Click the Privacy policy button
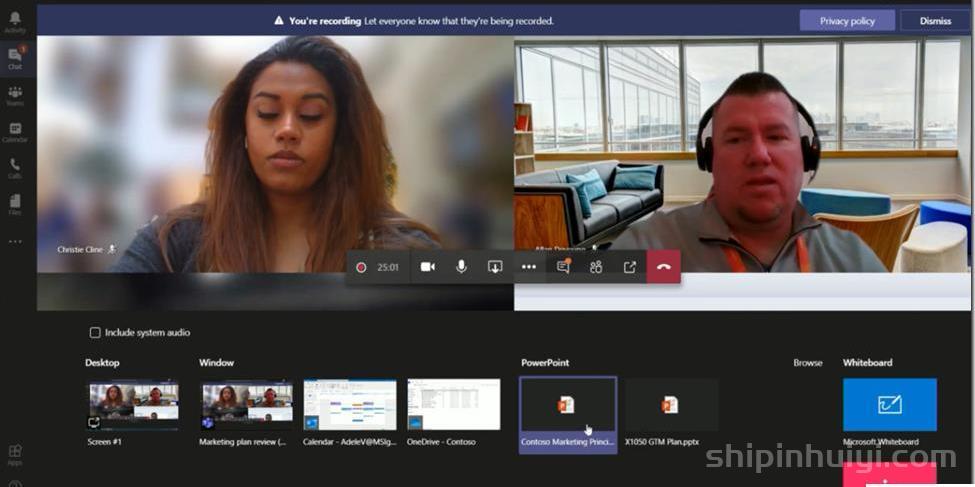975x487 pixels. point(847,21)
